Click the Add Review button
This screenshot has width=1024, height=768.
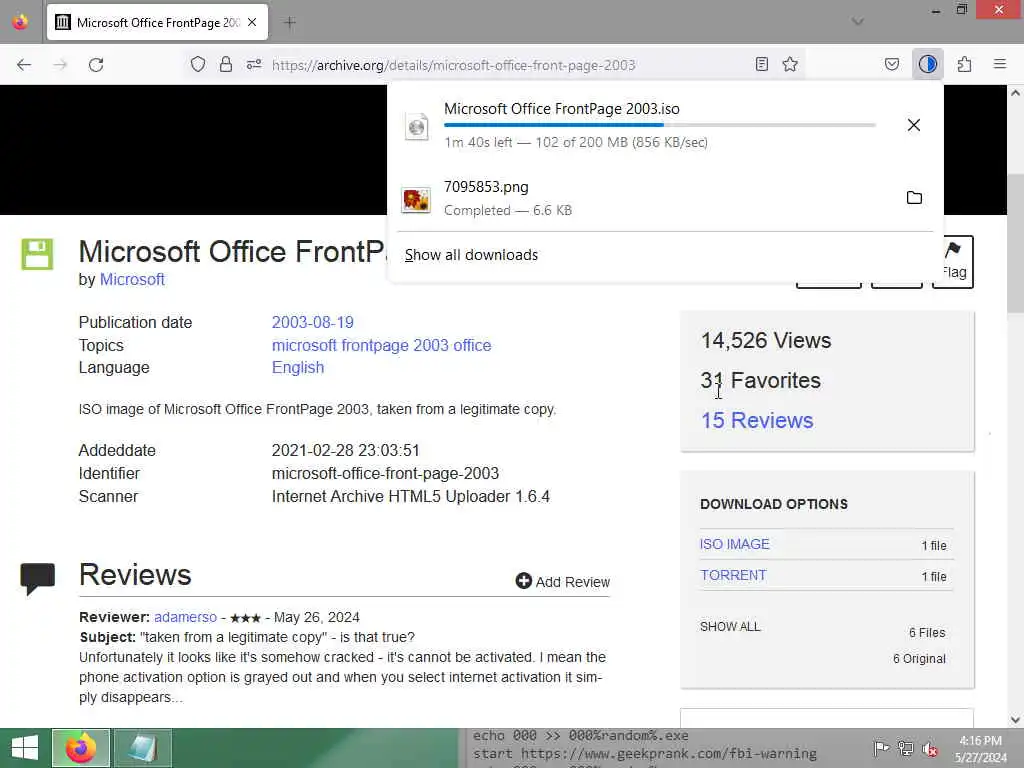tap(562, 581)
